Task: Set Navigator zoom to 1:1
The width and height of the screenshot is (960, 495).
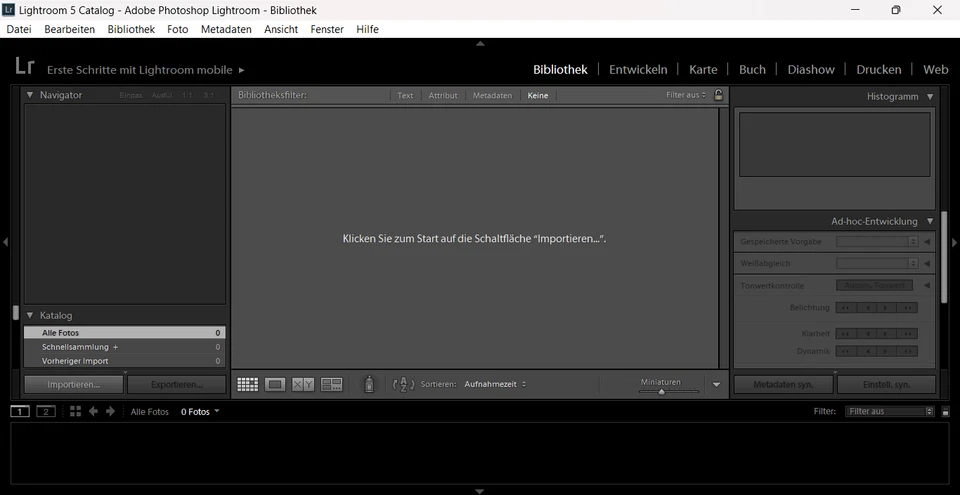Action: (x=187, y=96)
